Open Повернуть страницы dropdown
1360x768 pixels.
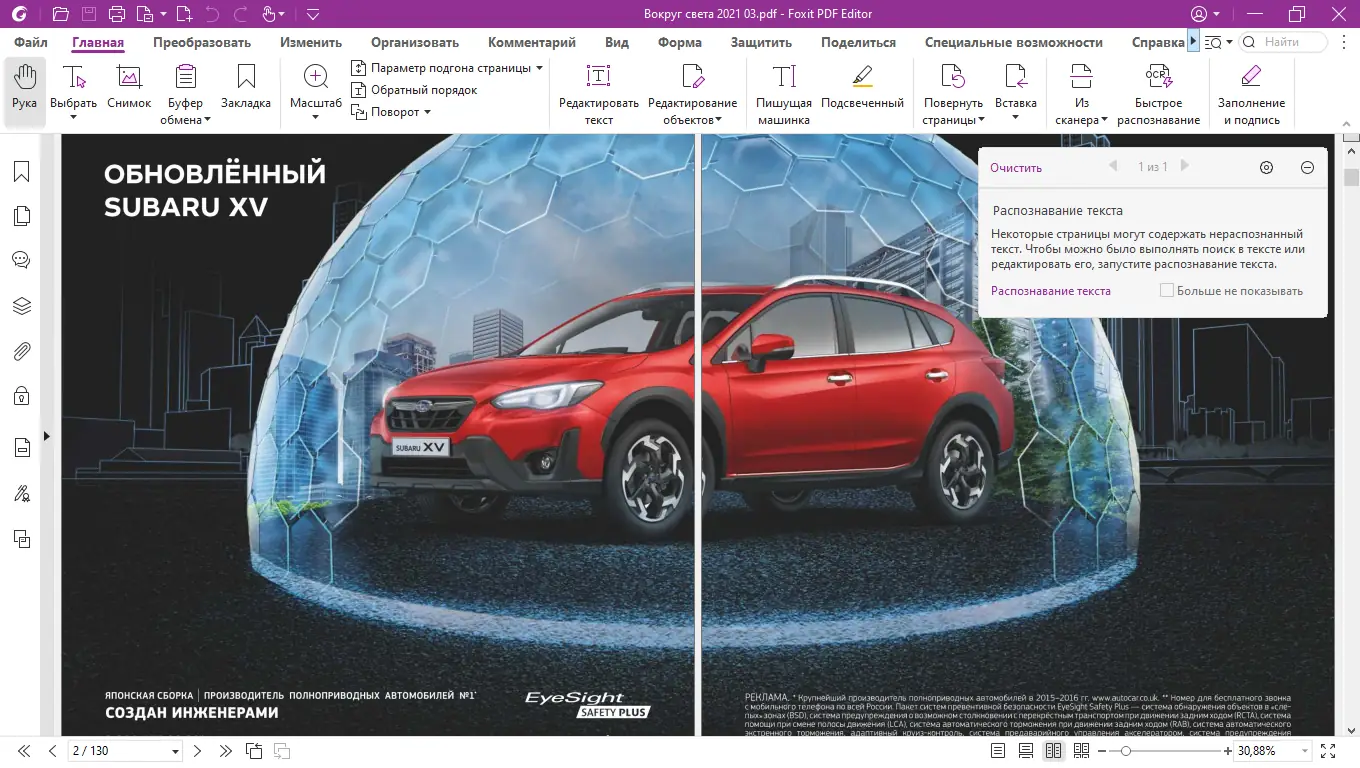(x=981, y=120)
